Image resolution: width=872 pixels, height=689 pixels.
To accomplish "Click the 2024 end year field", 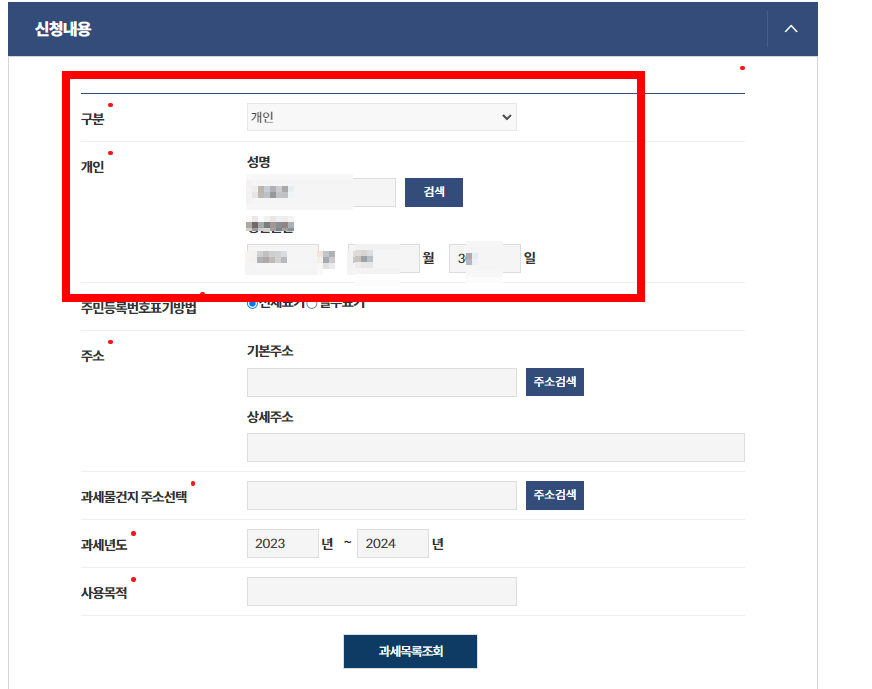I will [392, 543].
